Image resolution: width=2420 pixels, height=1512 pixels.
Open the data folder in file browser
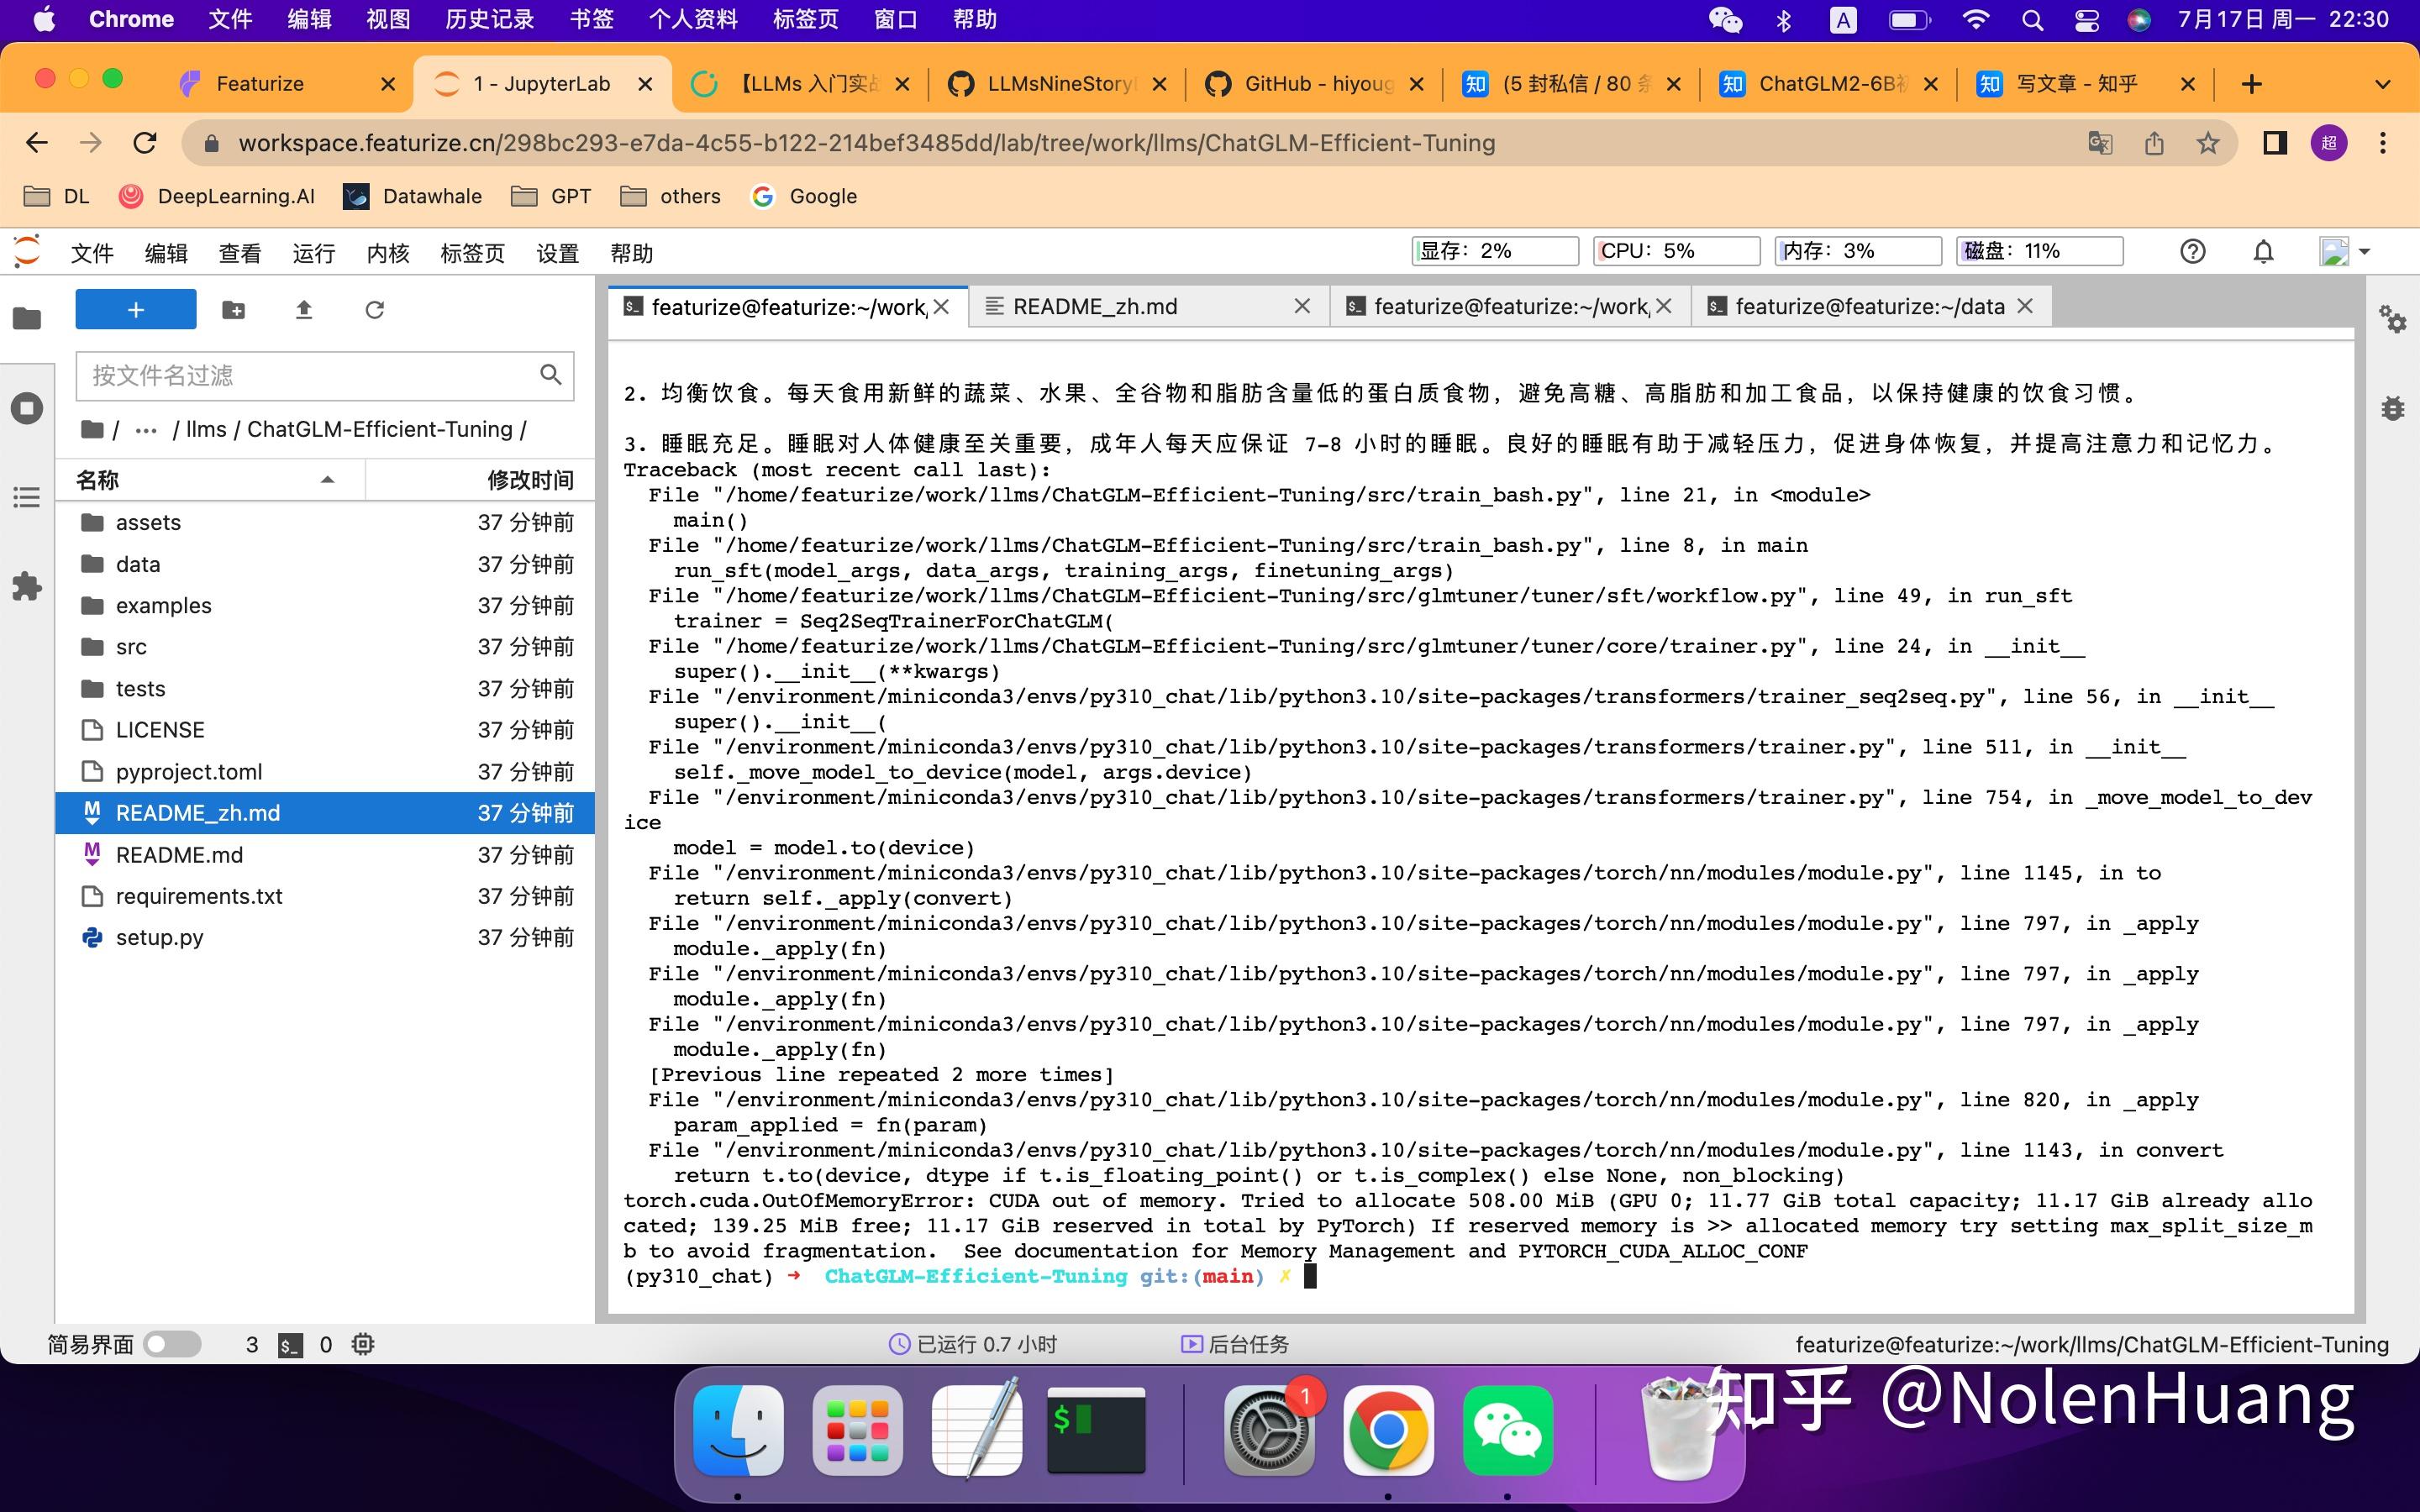pos(325,564)
